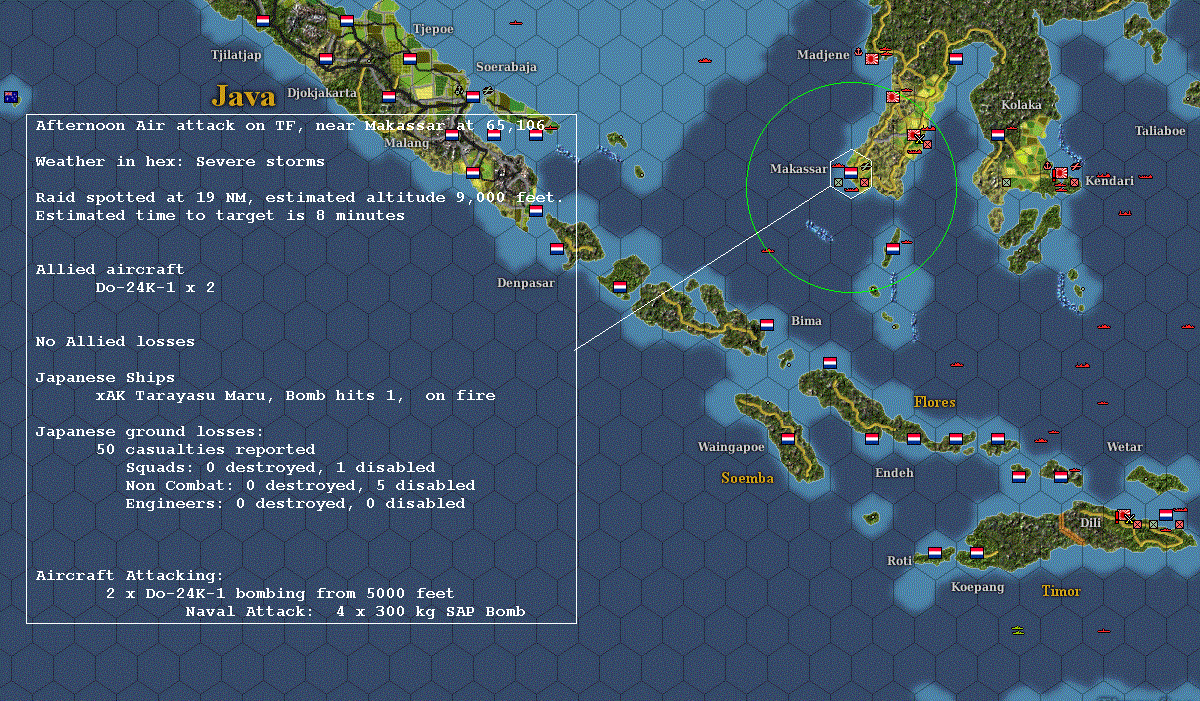Select Japanese flag with crossed swords northeast of Makassar
The height and width of the screenshot is (701, 1200).
tap(916, 135)
